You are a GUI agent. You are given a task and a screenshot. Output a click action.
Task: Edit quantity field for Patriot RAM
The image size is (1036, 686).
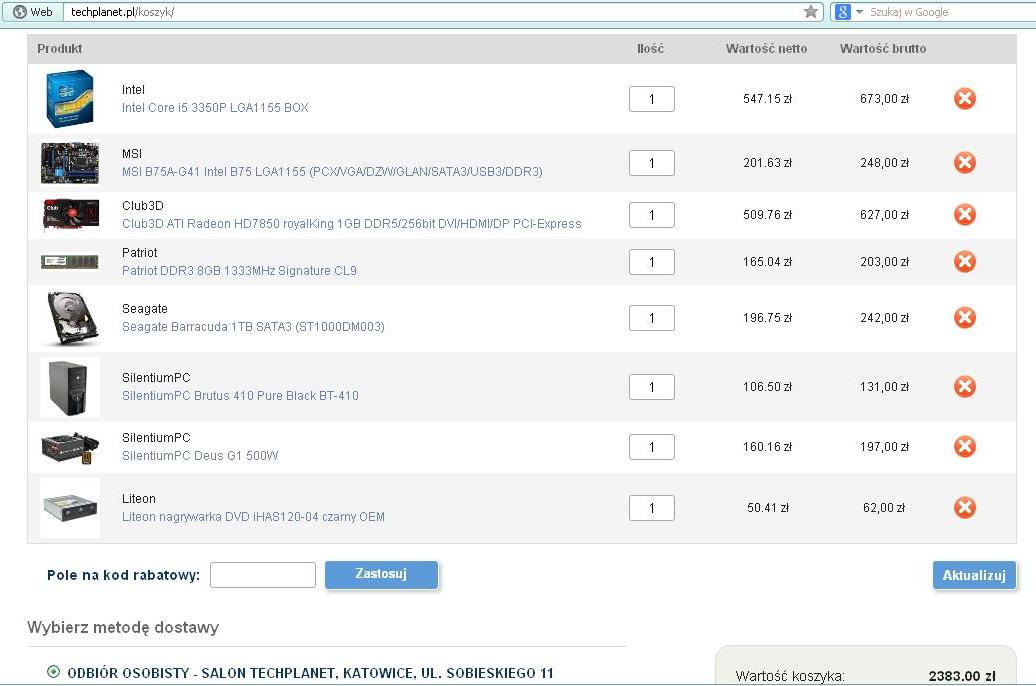(x=651, y=262)
